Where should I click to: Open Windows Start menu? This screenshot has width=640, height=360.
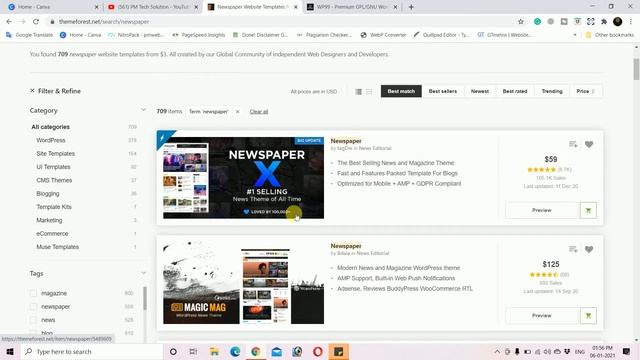coord(10,351)
